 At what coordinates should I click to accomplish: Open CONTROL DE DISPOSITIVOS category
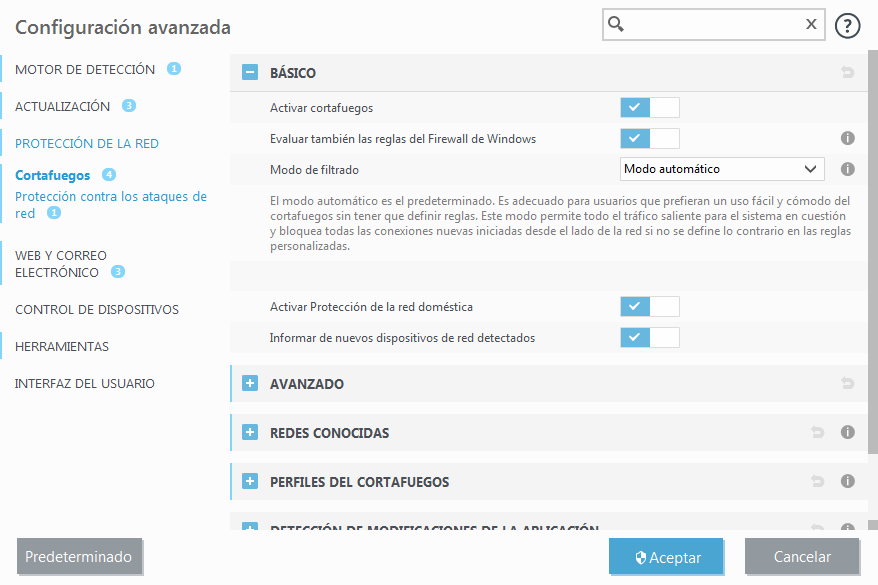point(97,310)
